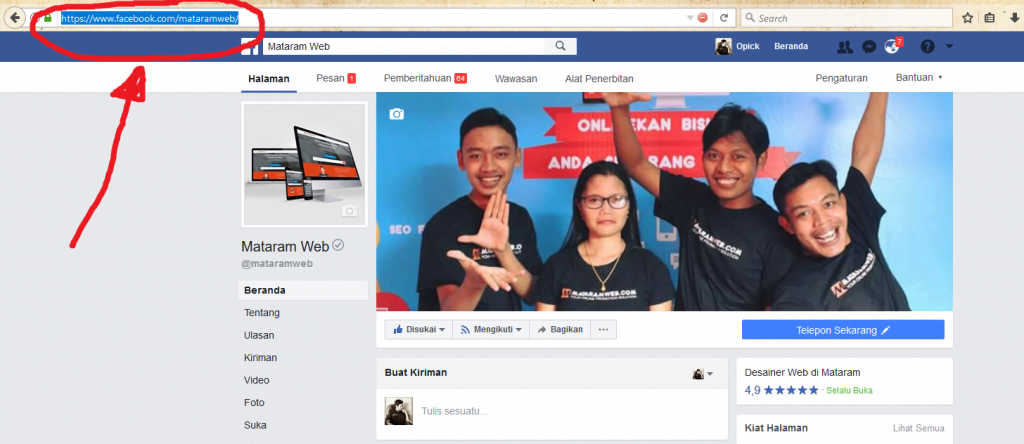Image resolution: width=1024 pixels, height=444 pixels.
Task: Expand the account menu arrow in top bar
Action: pyautogui.click(x=949, y=46)
